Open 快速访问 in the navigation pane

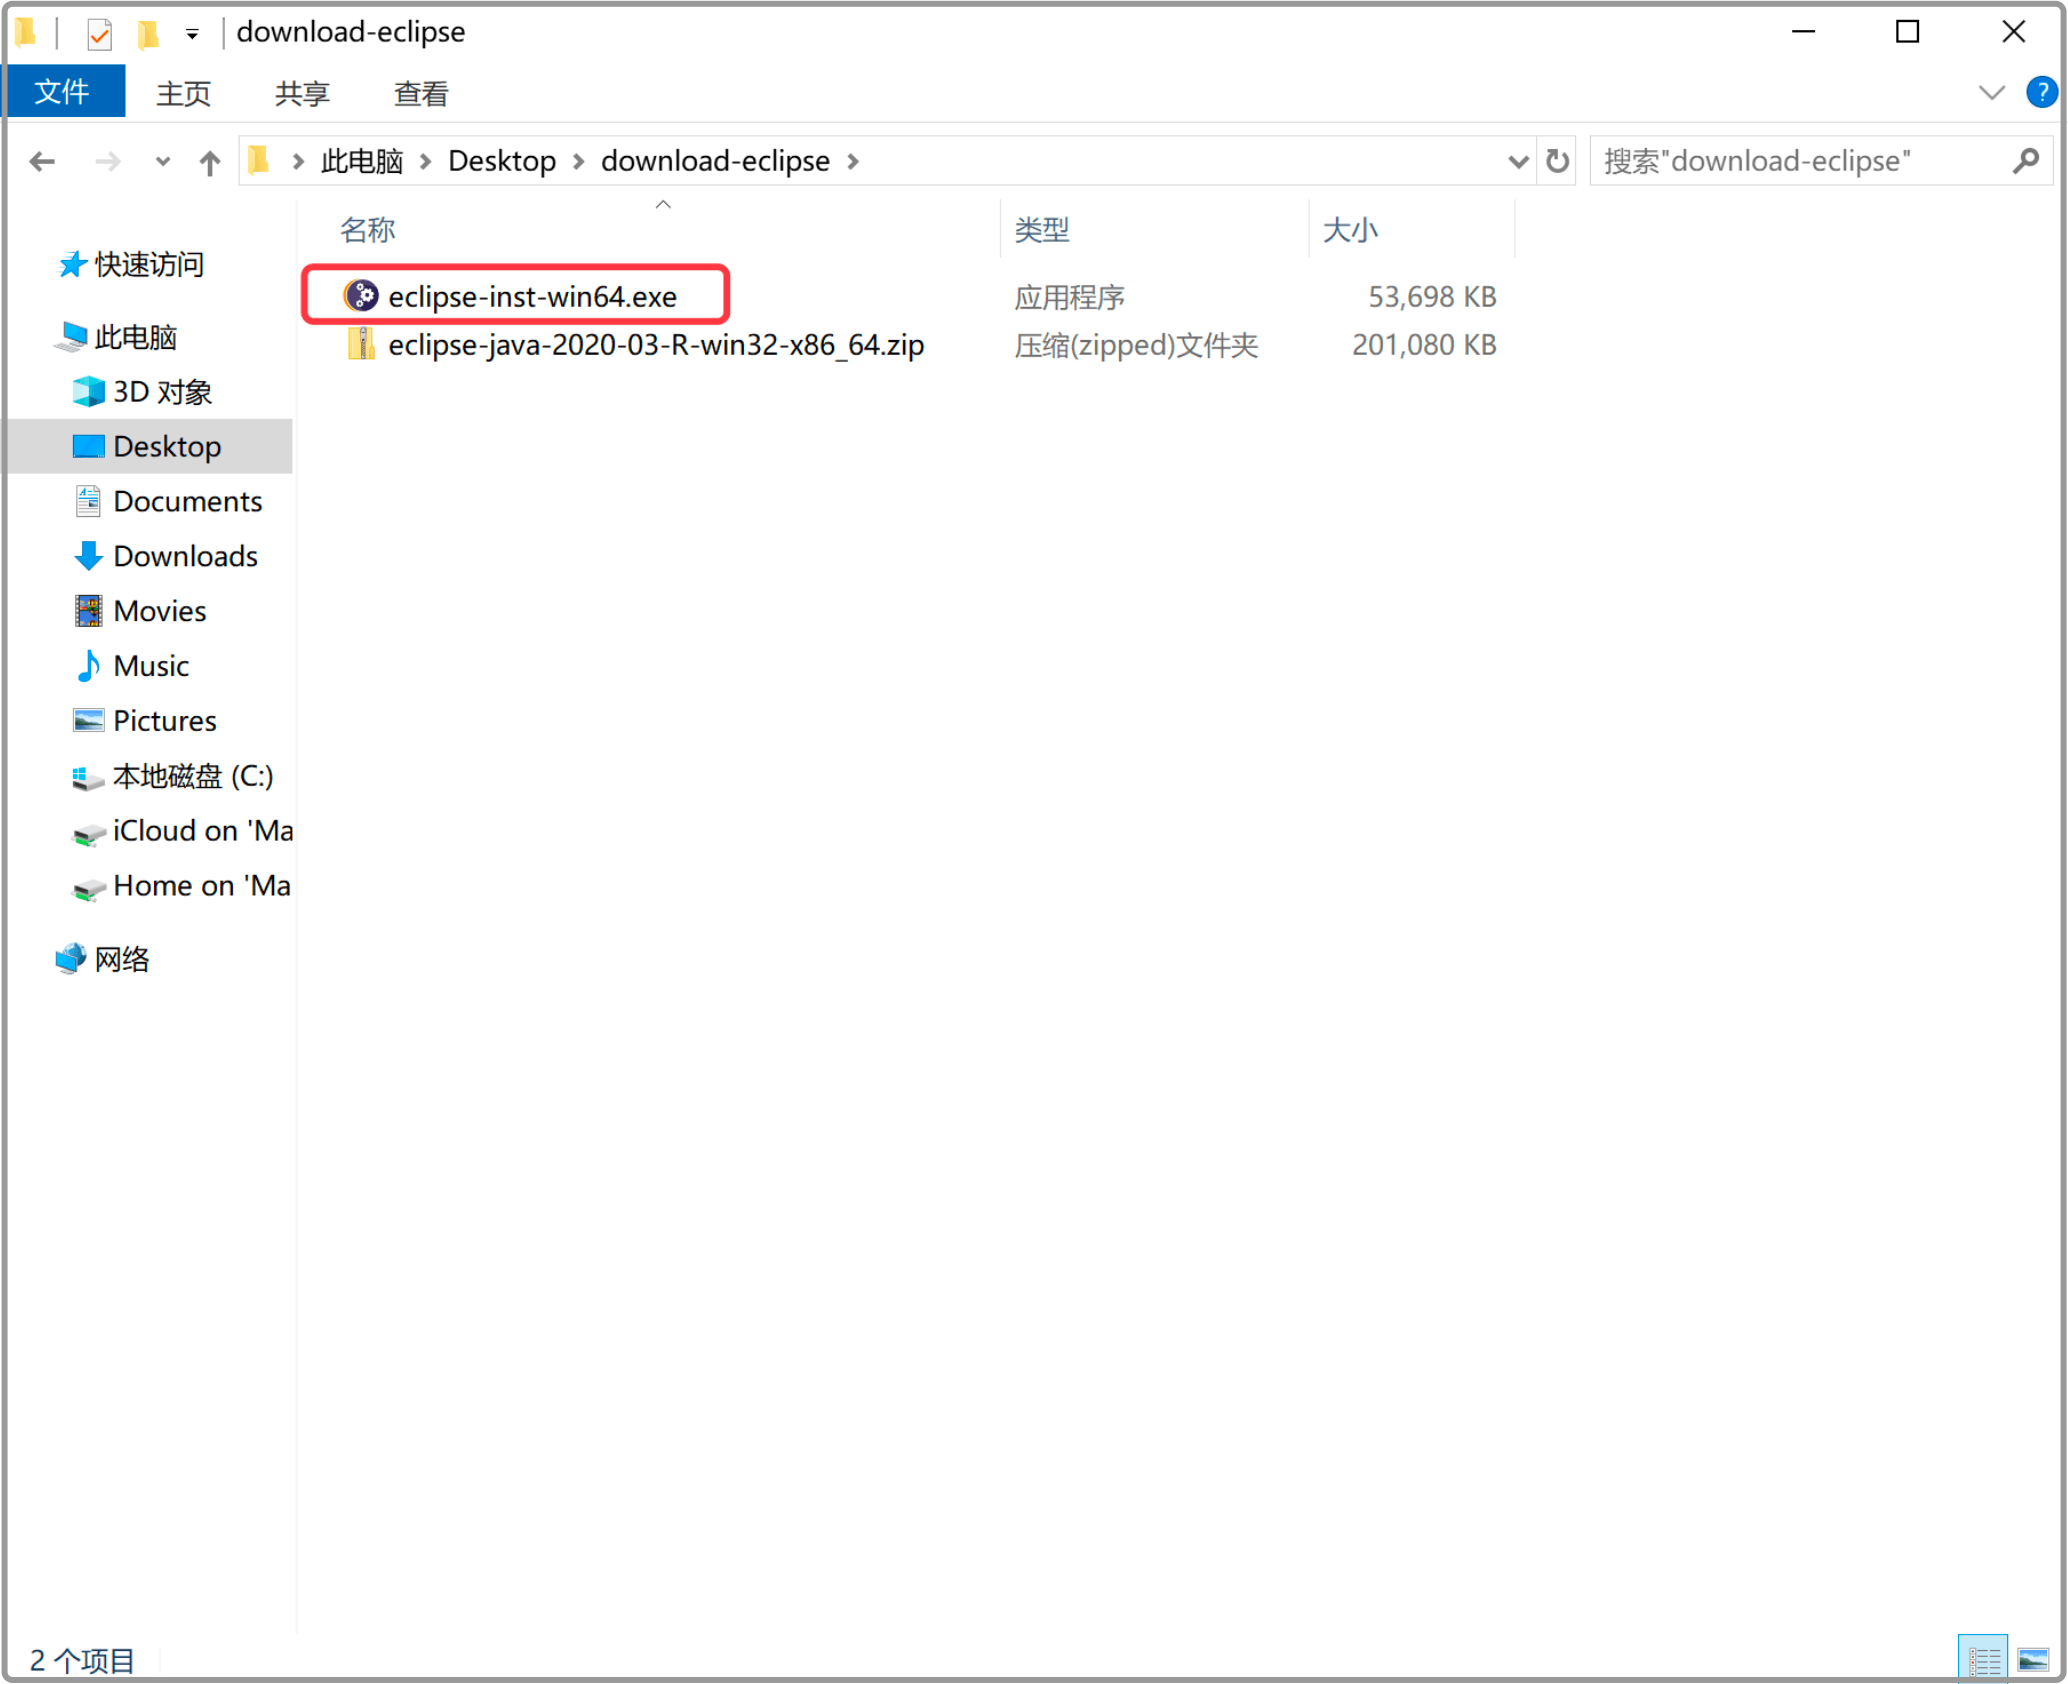pyautogui.click(x=149, y=264)
